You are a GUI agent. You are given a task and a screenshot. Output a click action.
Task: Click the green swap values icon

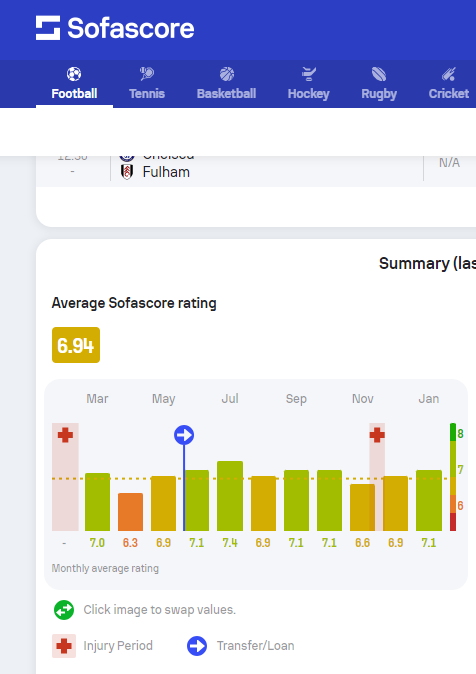[x=64, y=610]
